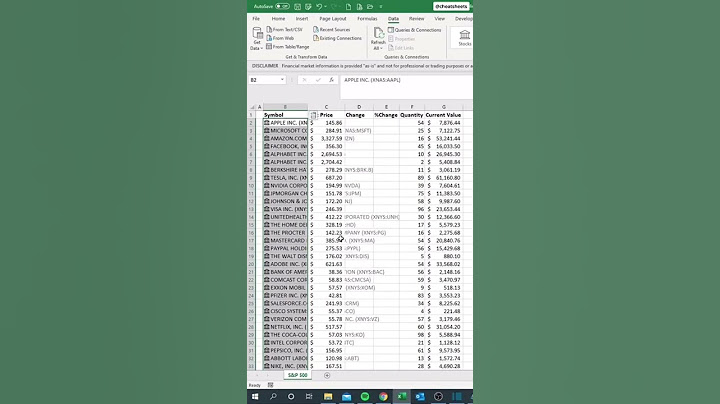
Task: Toggle the AutoSave switch
Action: coord(282,6)
